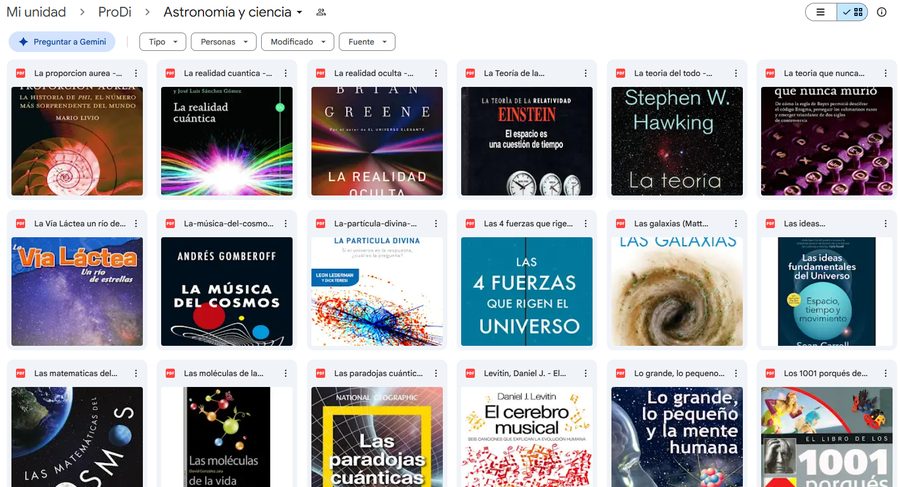Open more options for Las 4 fuerzas file
The height and width of the screenshot is (487, 900).
click(x=586, y=223)
